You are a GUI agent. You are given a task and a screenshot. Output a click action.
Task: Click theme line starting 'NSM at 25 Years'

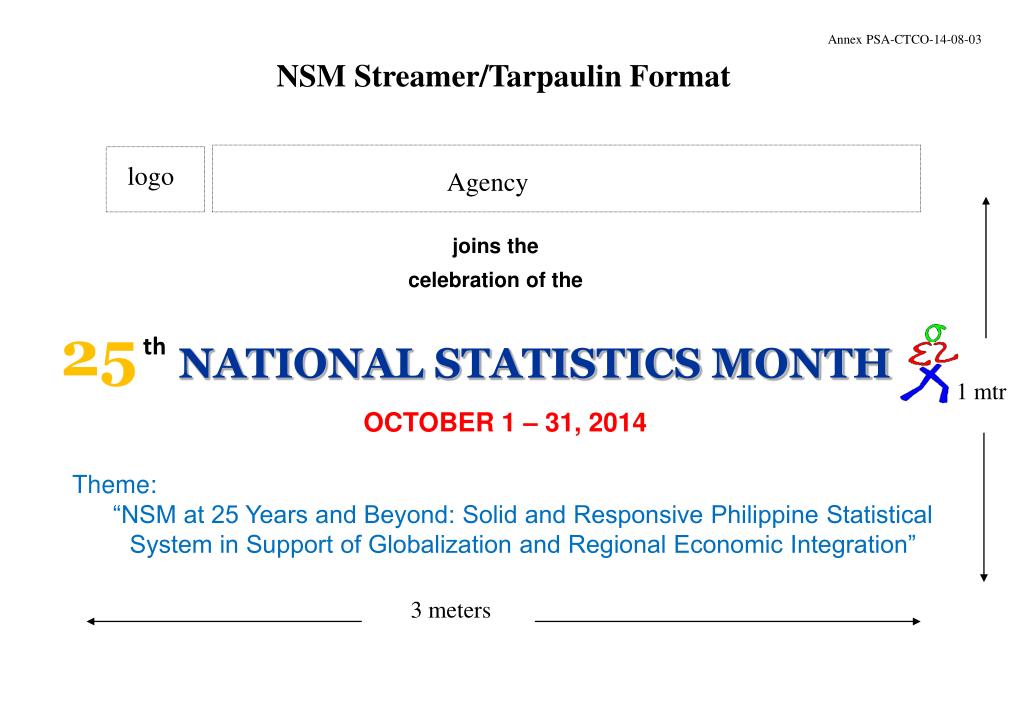(523, 515)
